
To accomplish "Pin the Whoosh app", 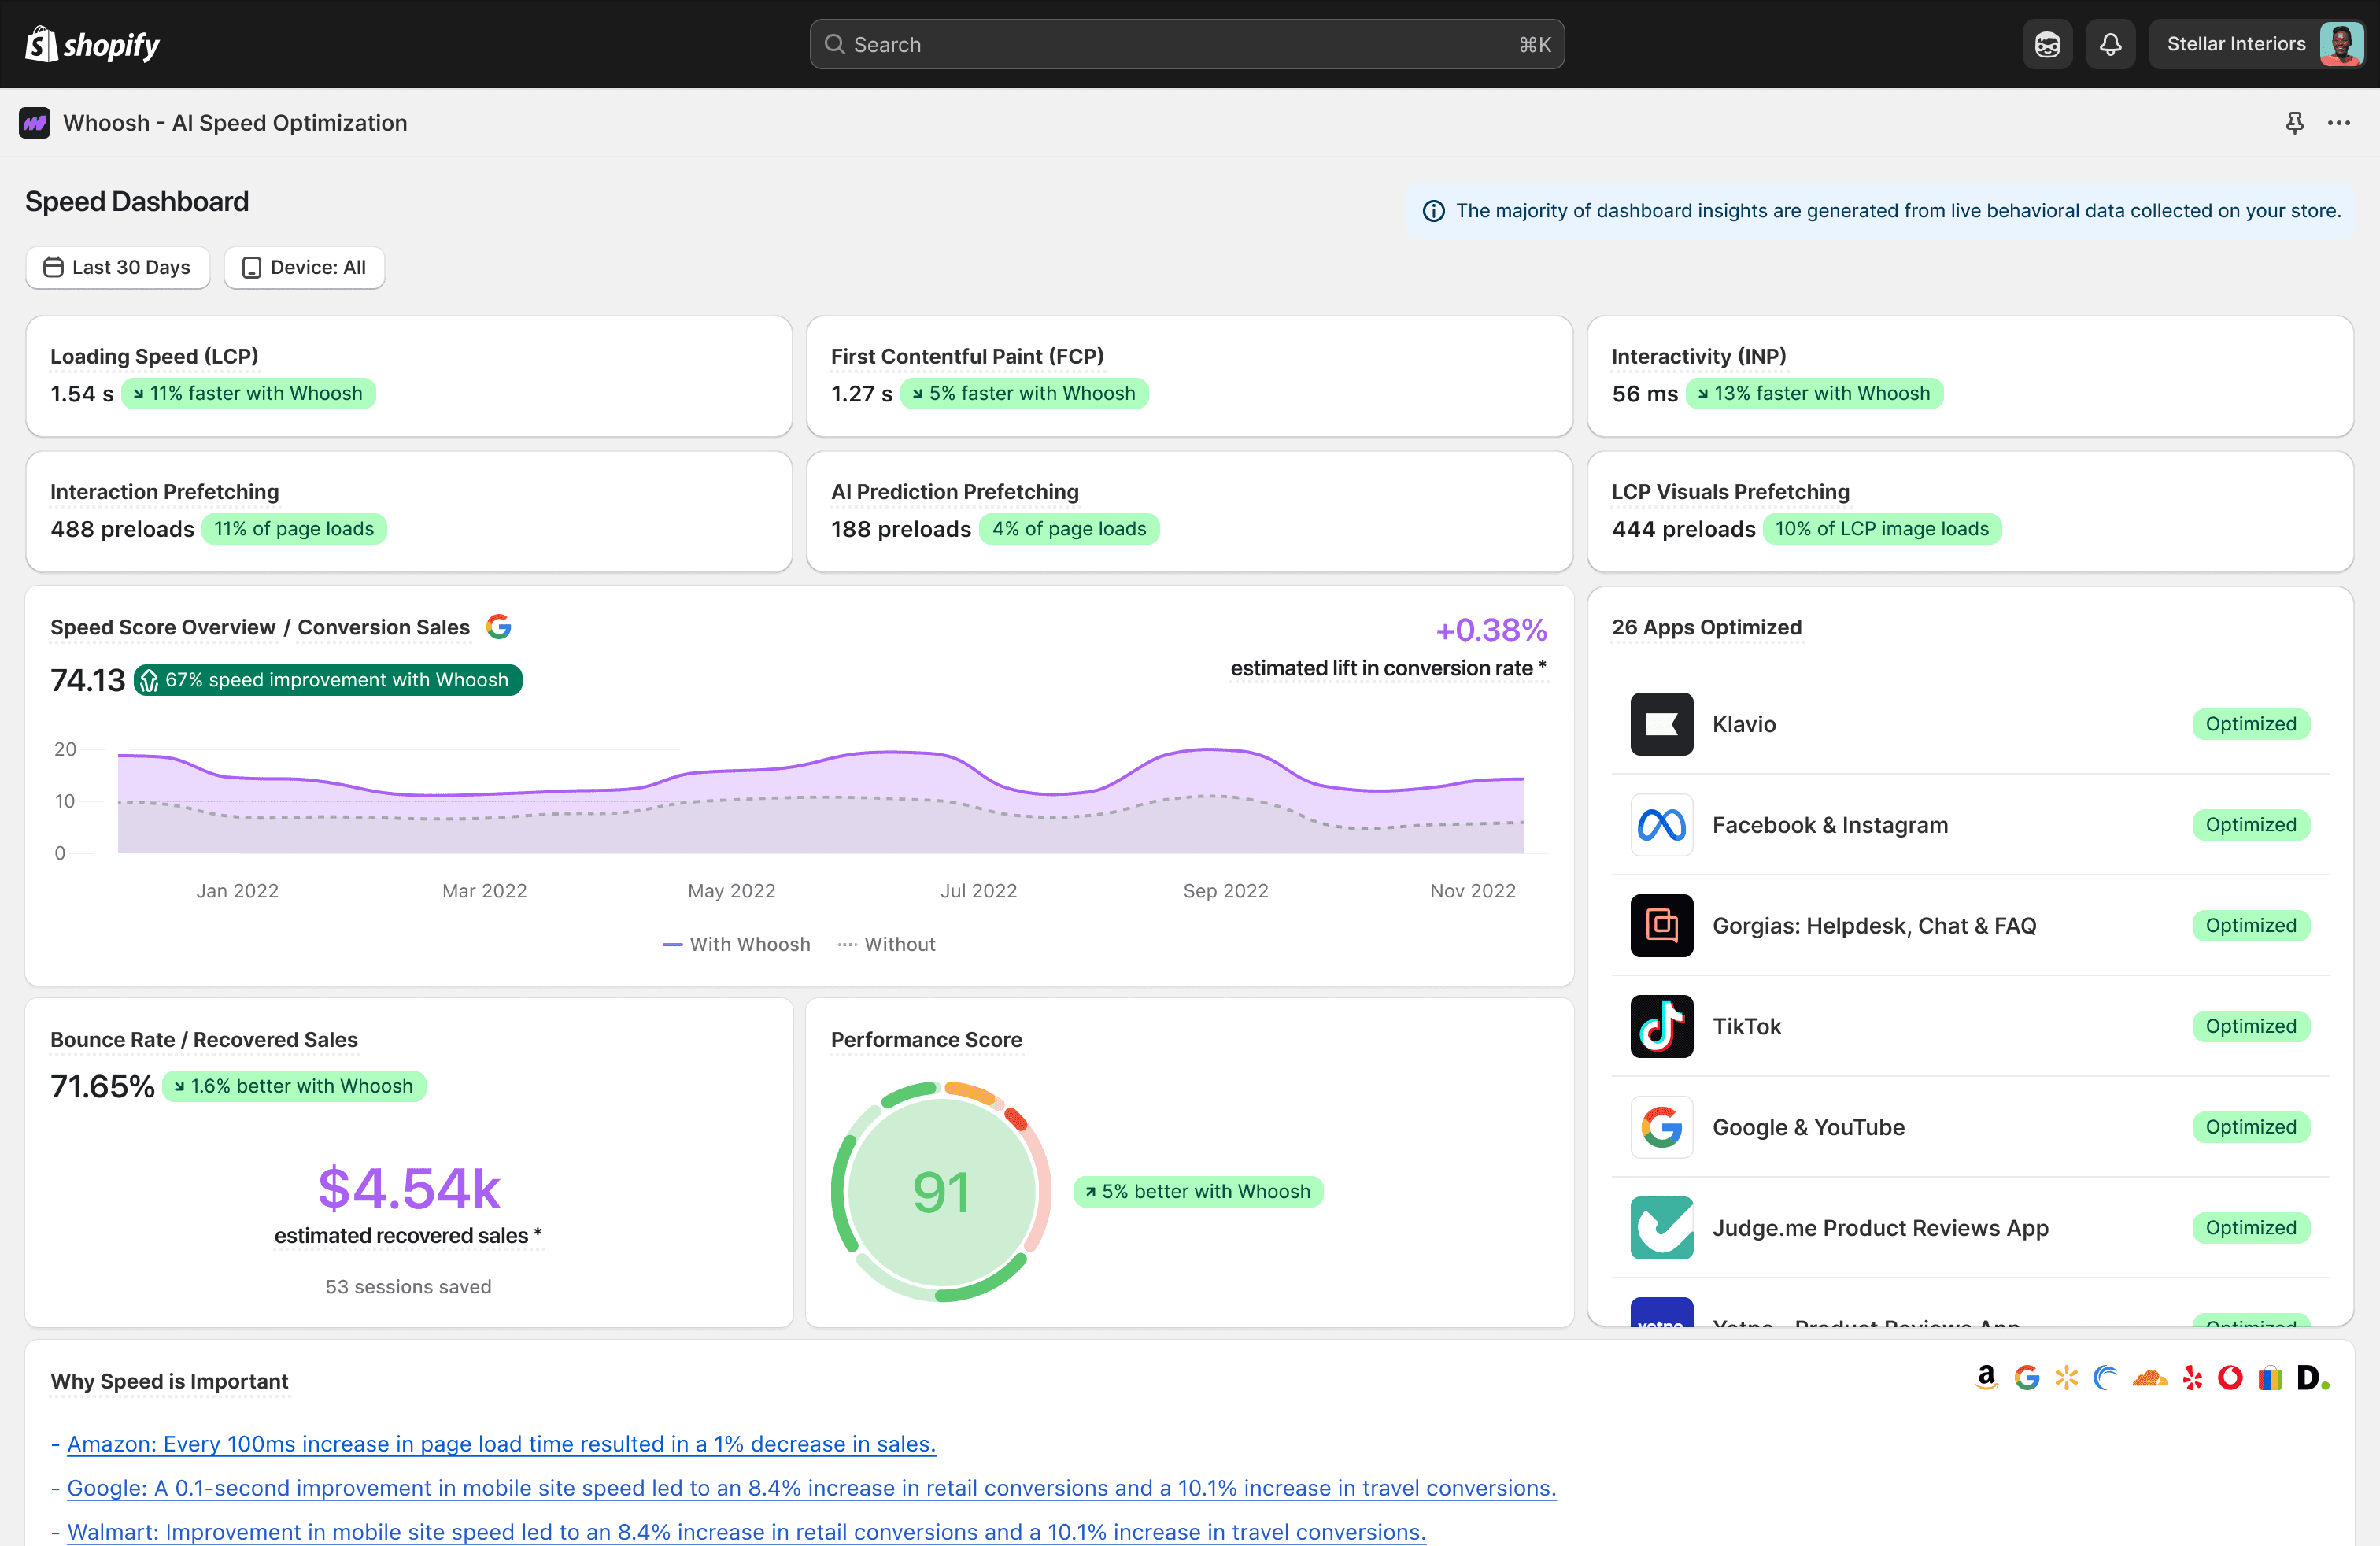I will [x=2294, y=123].
